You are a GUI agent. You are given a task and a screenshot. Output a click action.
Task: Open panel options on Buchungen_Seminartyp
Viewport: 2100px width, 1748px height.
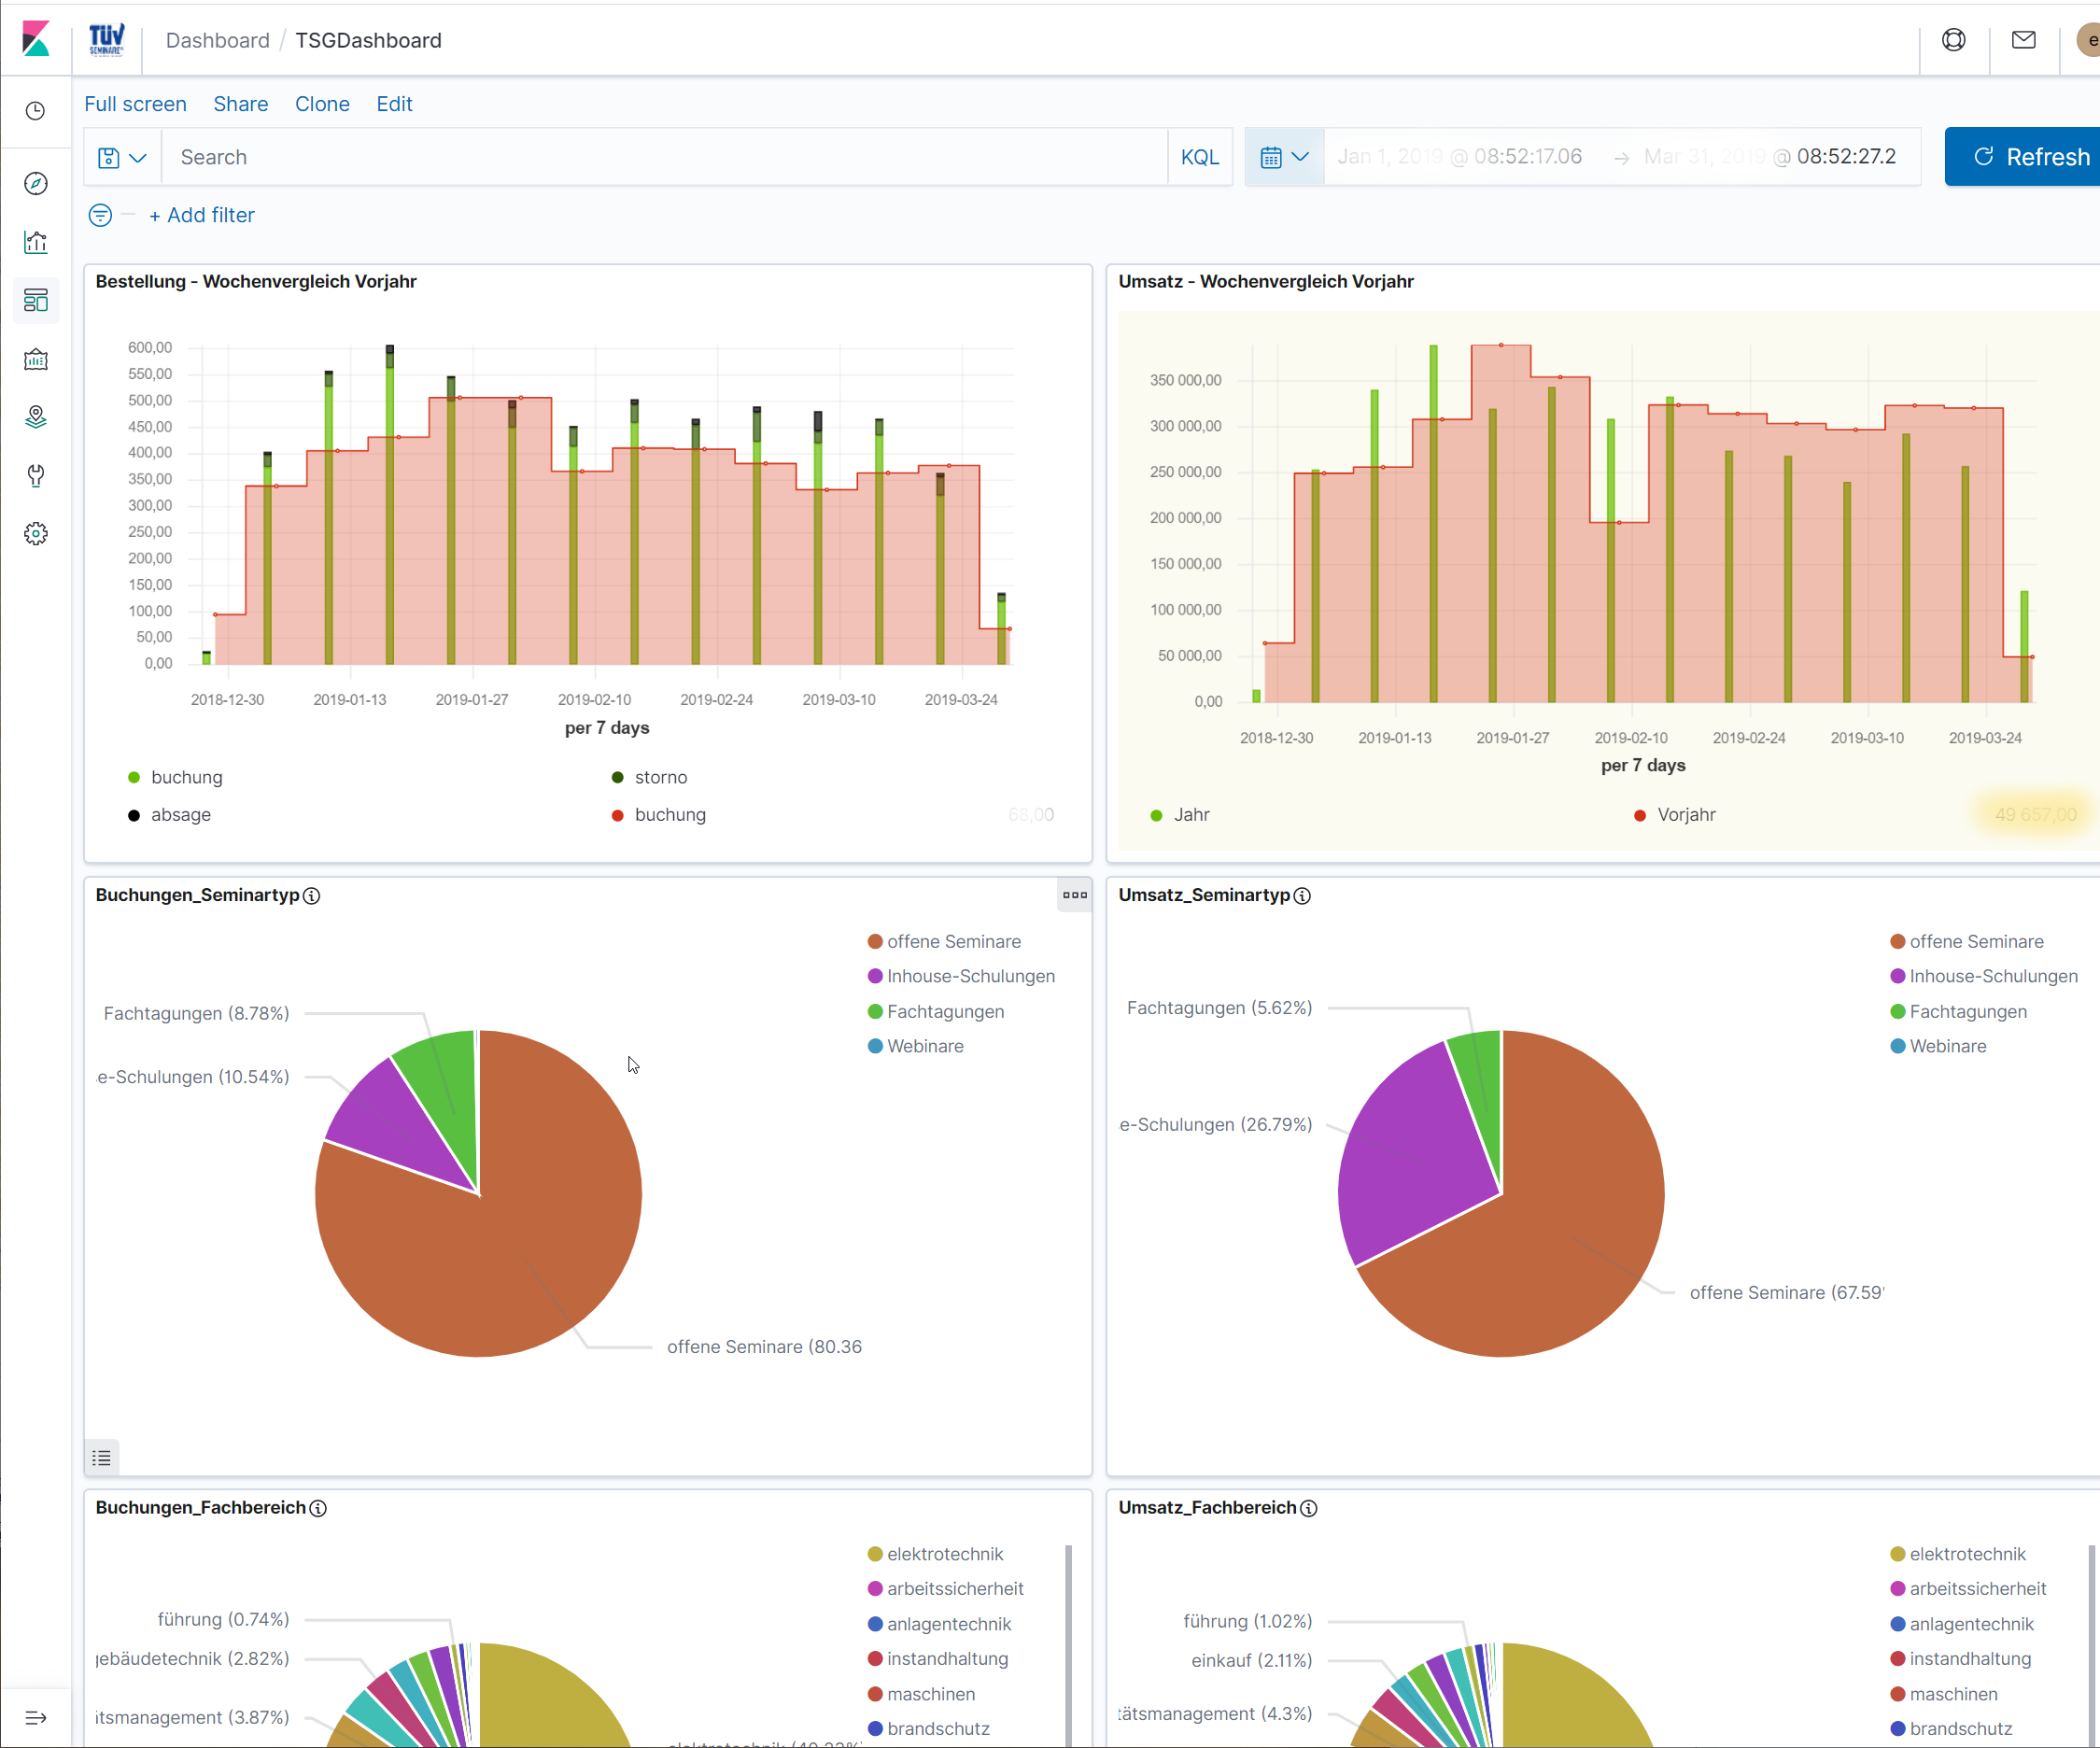pos(1074,895)
